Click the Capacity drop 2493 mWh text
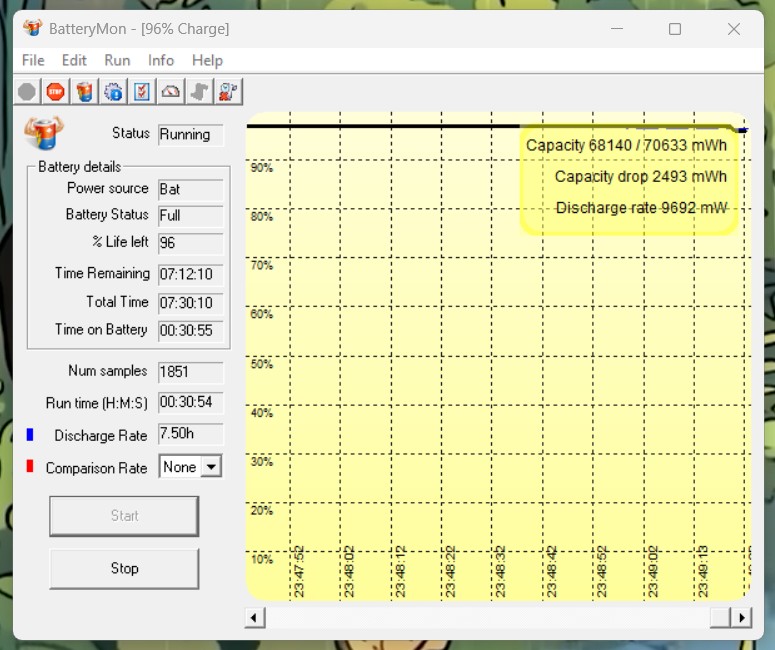The height and width of the screenshot is (650, 775). coord(641,176)
